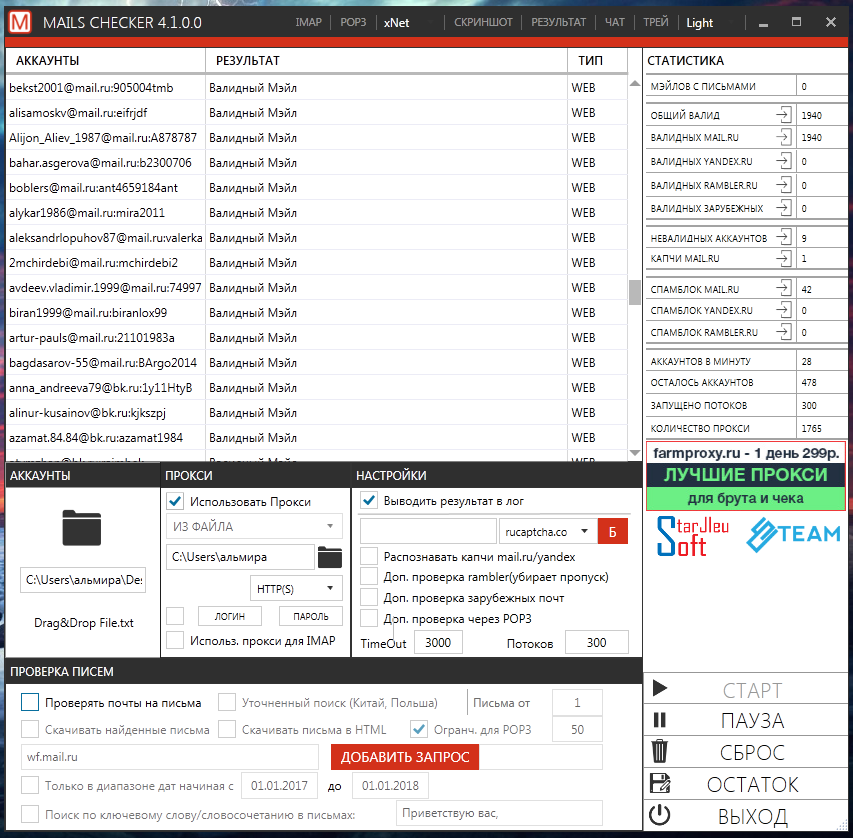Image resolution: width=853 pixels, height=838 pixels.
Task: Open the ИЗ ФАЙЛА proxy source dropdown
Action: tap(253, 526)
